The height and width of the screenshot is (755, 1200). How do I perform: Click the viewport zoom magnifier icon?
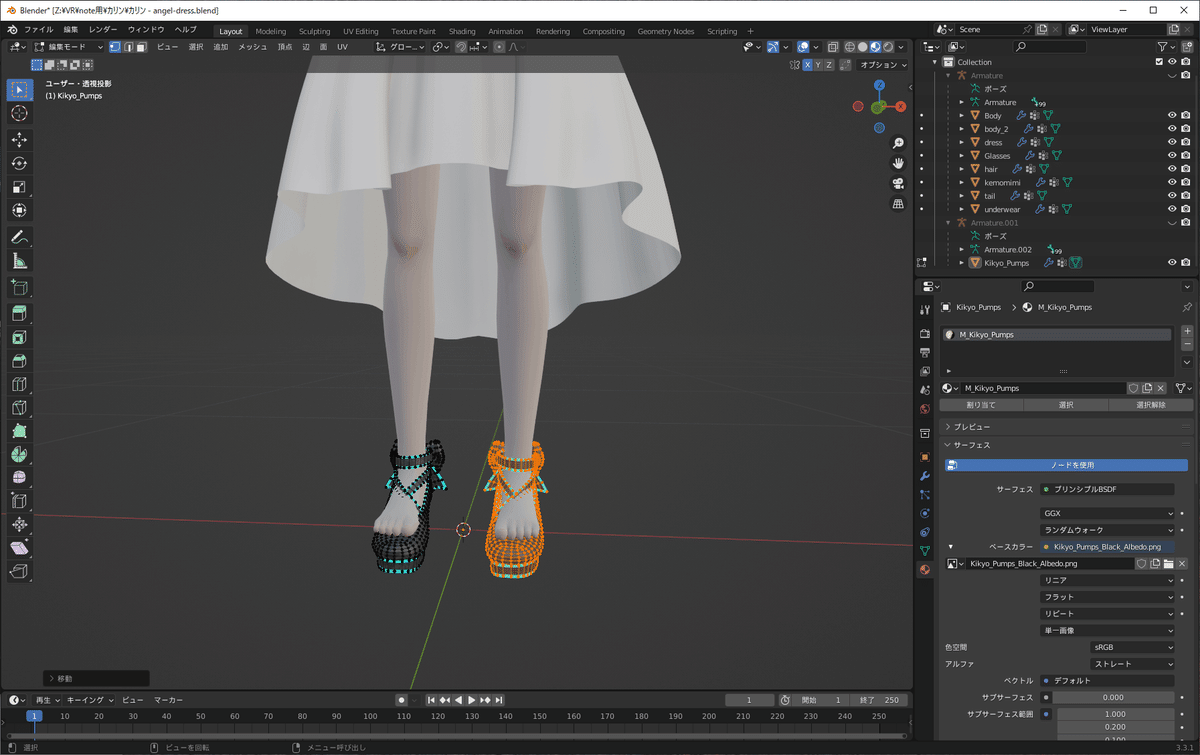(898, 143)
